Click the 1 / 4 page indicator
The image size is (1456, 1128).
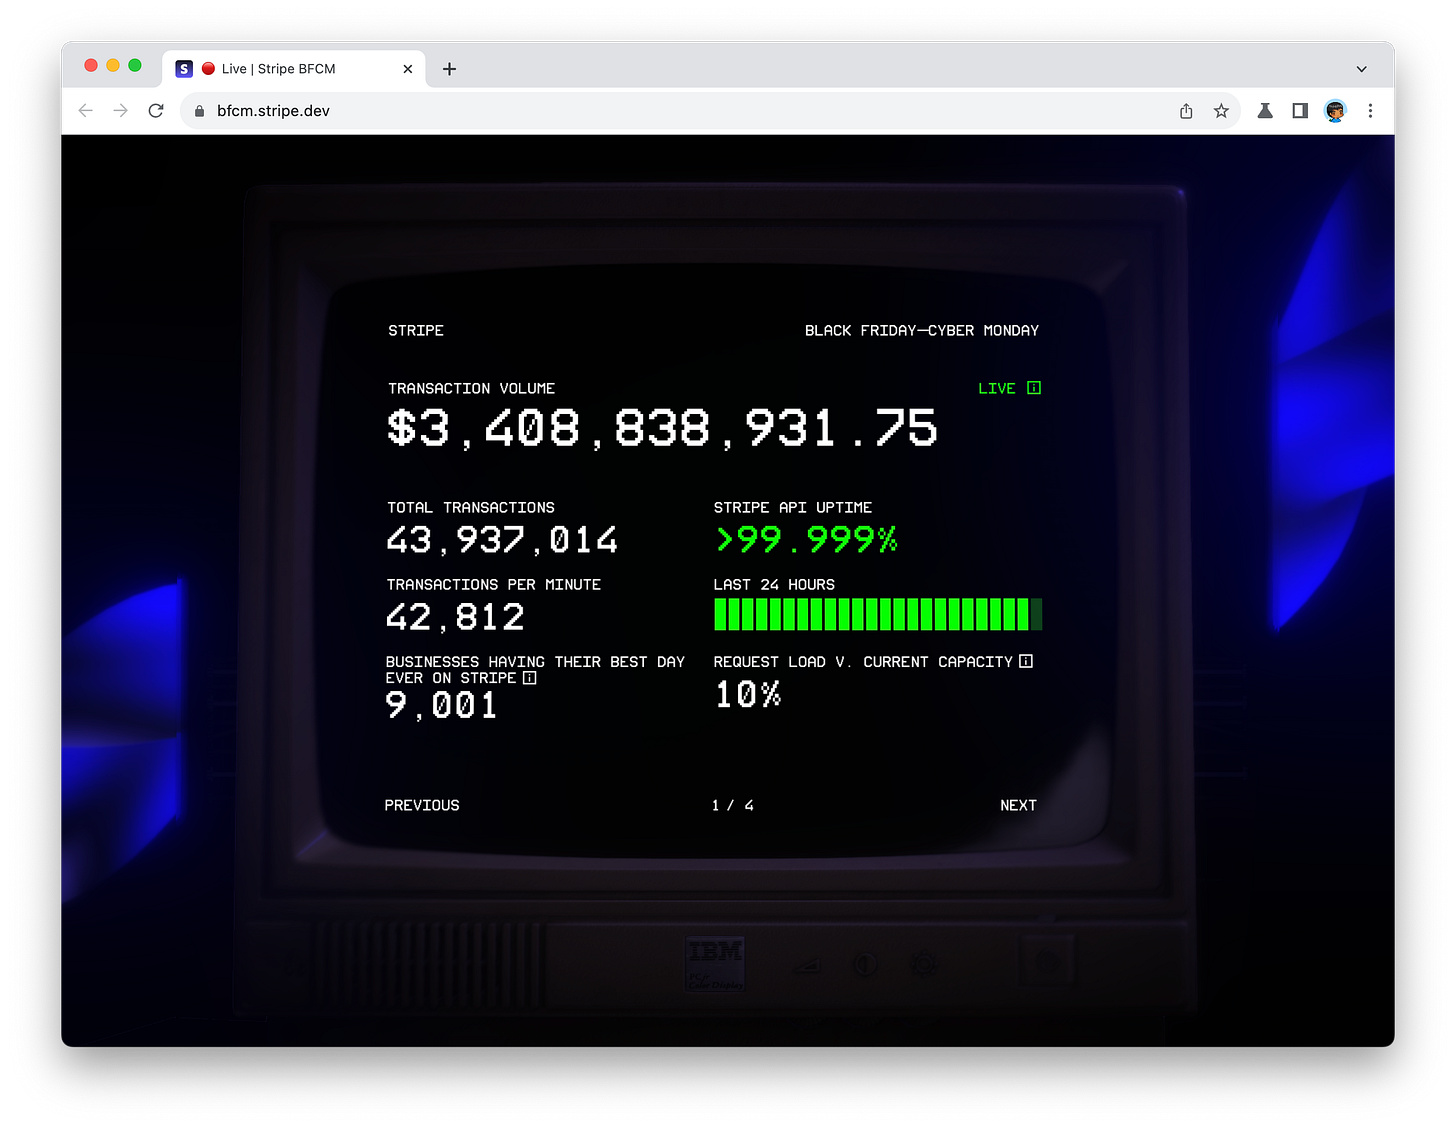click(733, 805)
